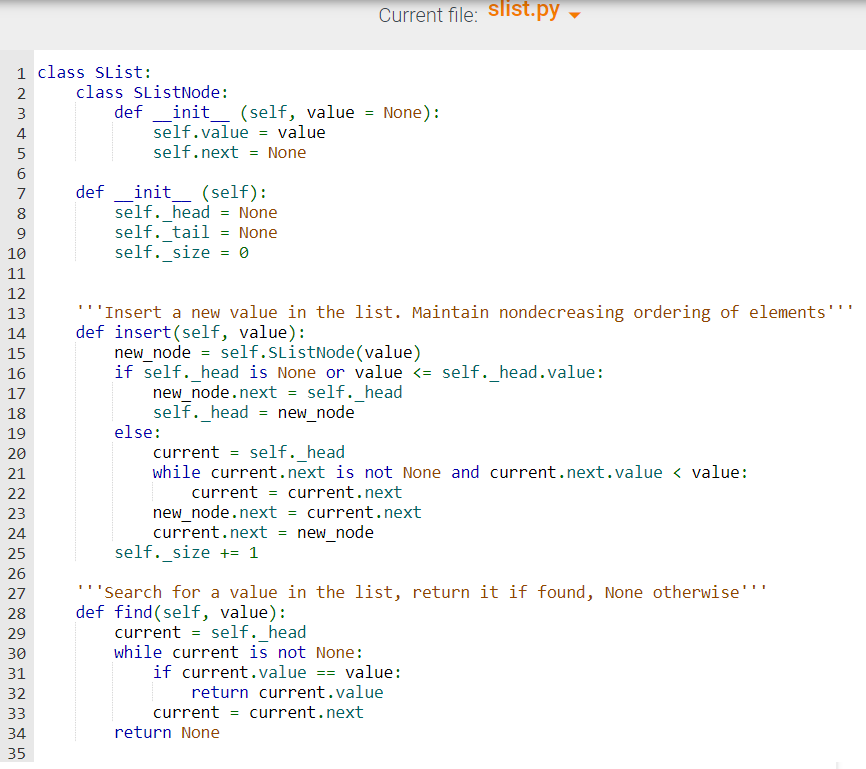Image resolution: width=866 pixels, height=769 pixels.
Task: Place cursor on the while loop in find
Action: (200, 652)
